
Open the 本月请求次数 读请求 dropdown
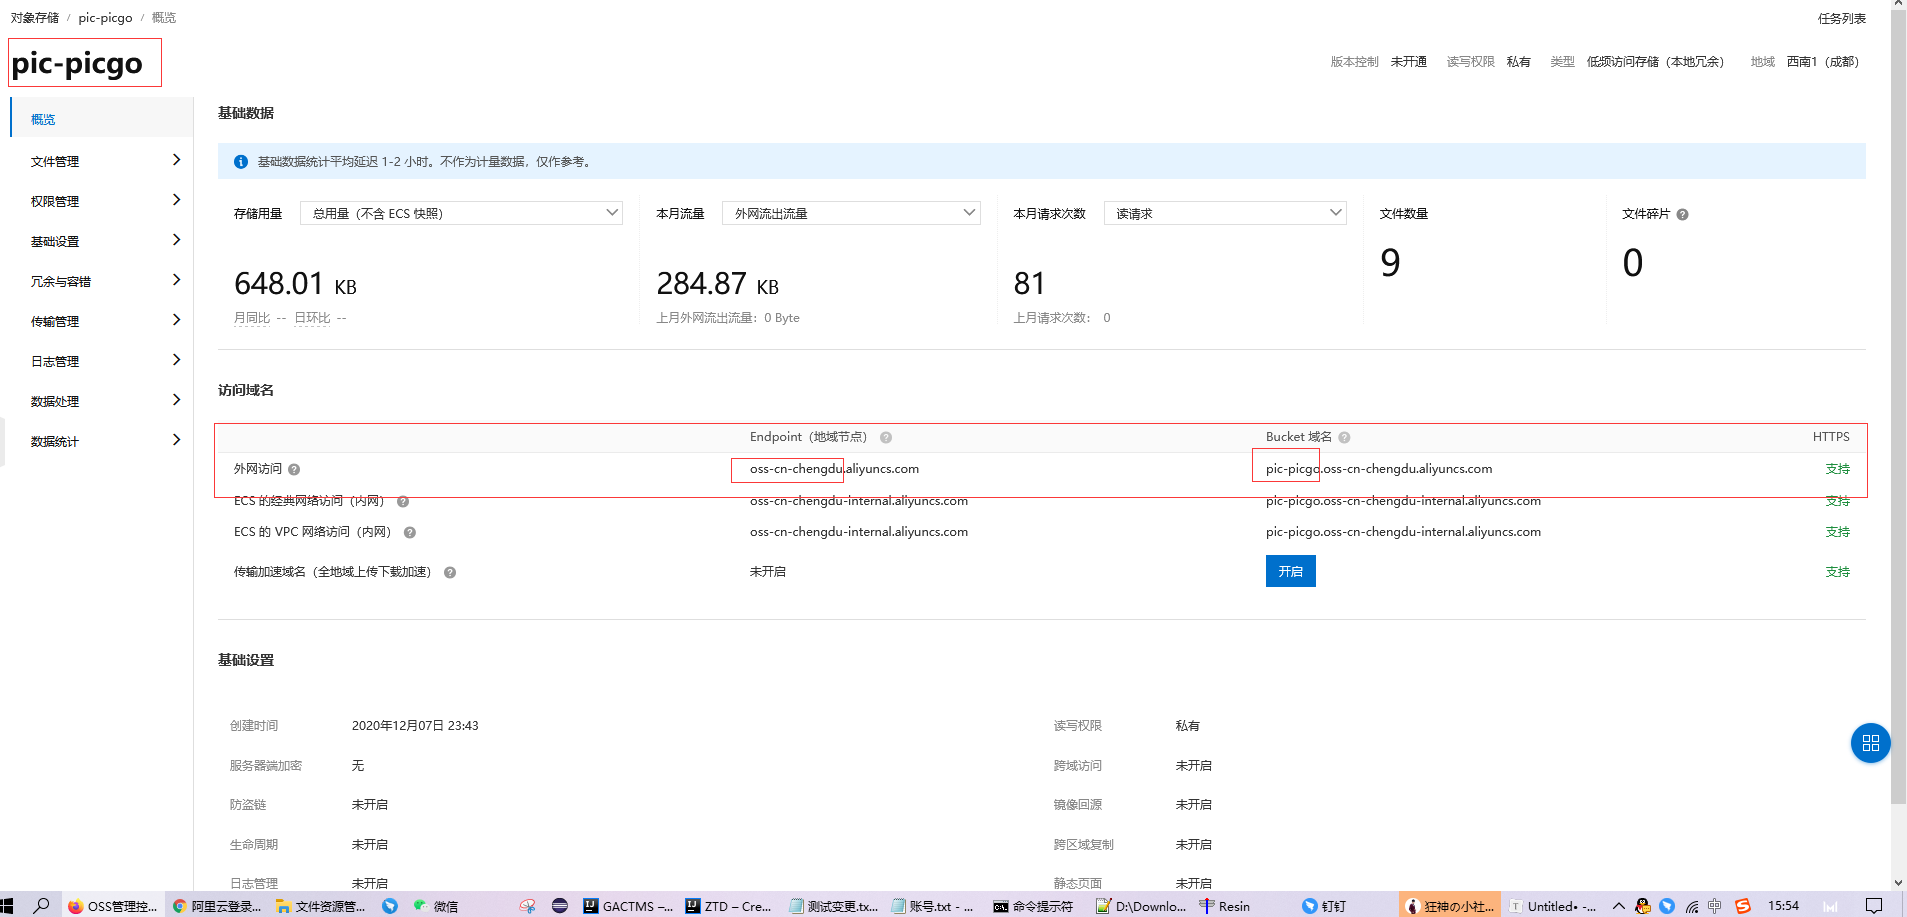(x=1225, y=213)
